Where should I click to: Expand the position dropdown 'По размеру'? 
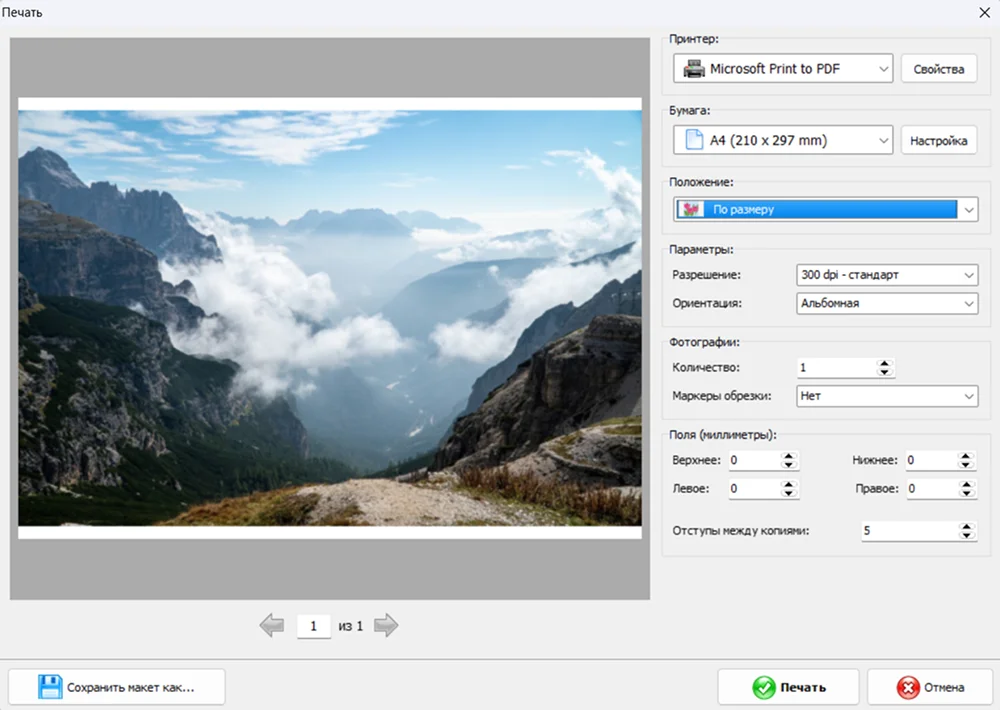[x=826, y=209]
